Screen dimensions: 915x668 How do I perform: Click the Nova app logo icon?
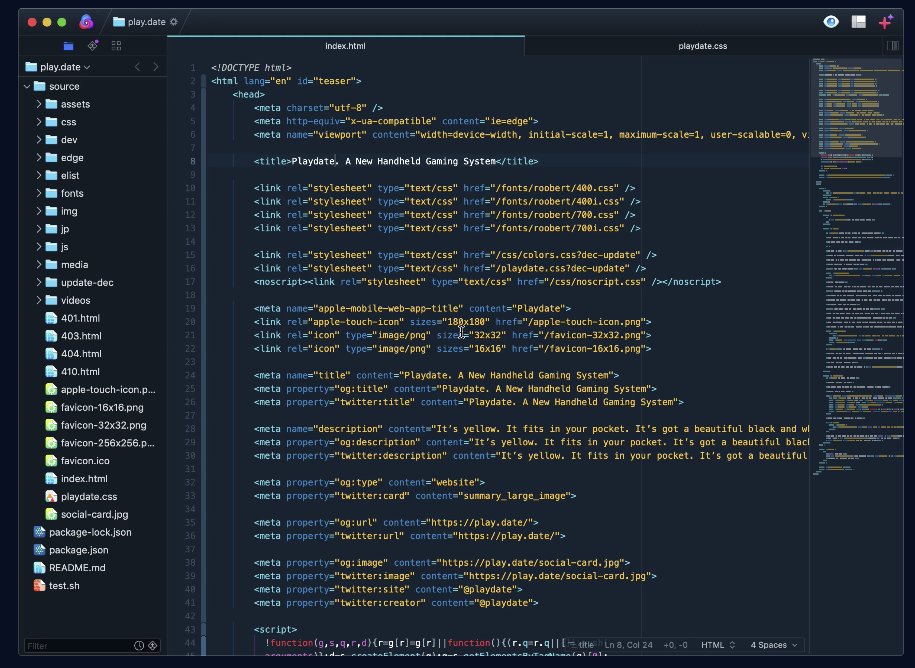tap(86, 22)
